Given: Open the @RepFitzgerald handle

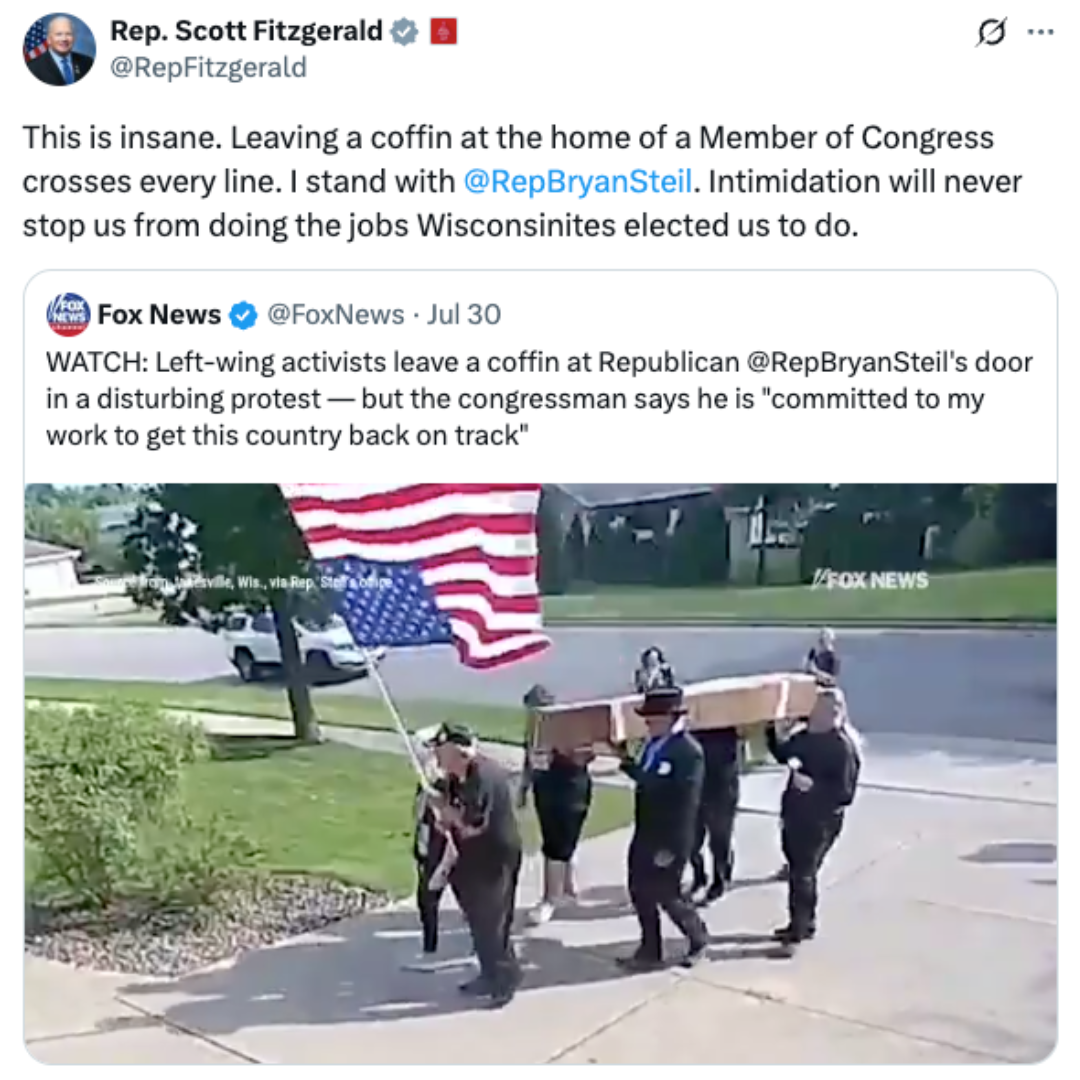Looking at the screenshot, I should pos(208,68).
